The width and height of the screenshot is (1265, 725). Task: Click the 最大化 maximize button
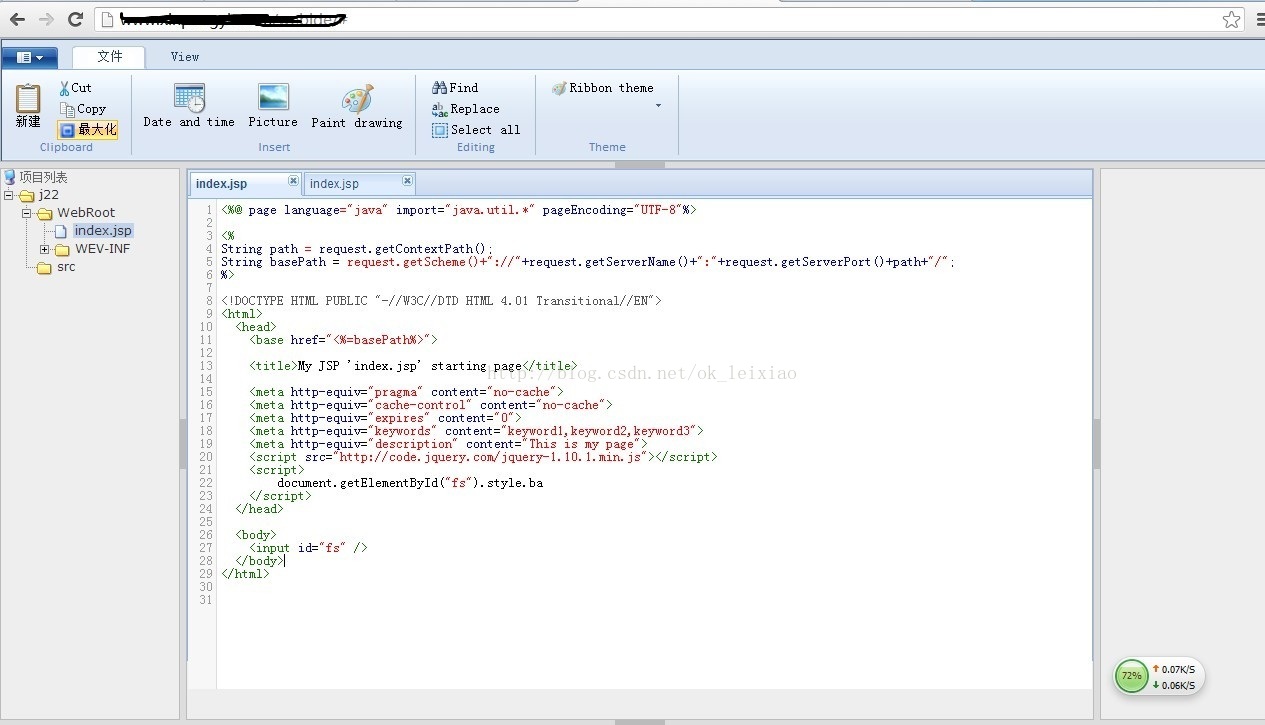point(87,130)
